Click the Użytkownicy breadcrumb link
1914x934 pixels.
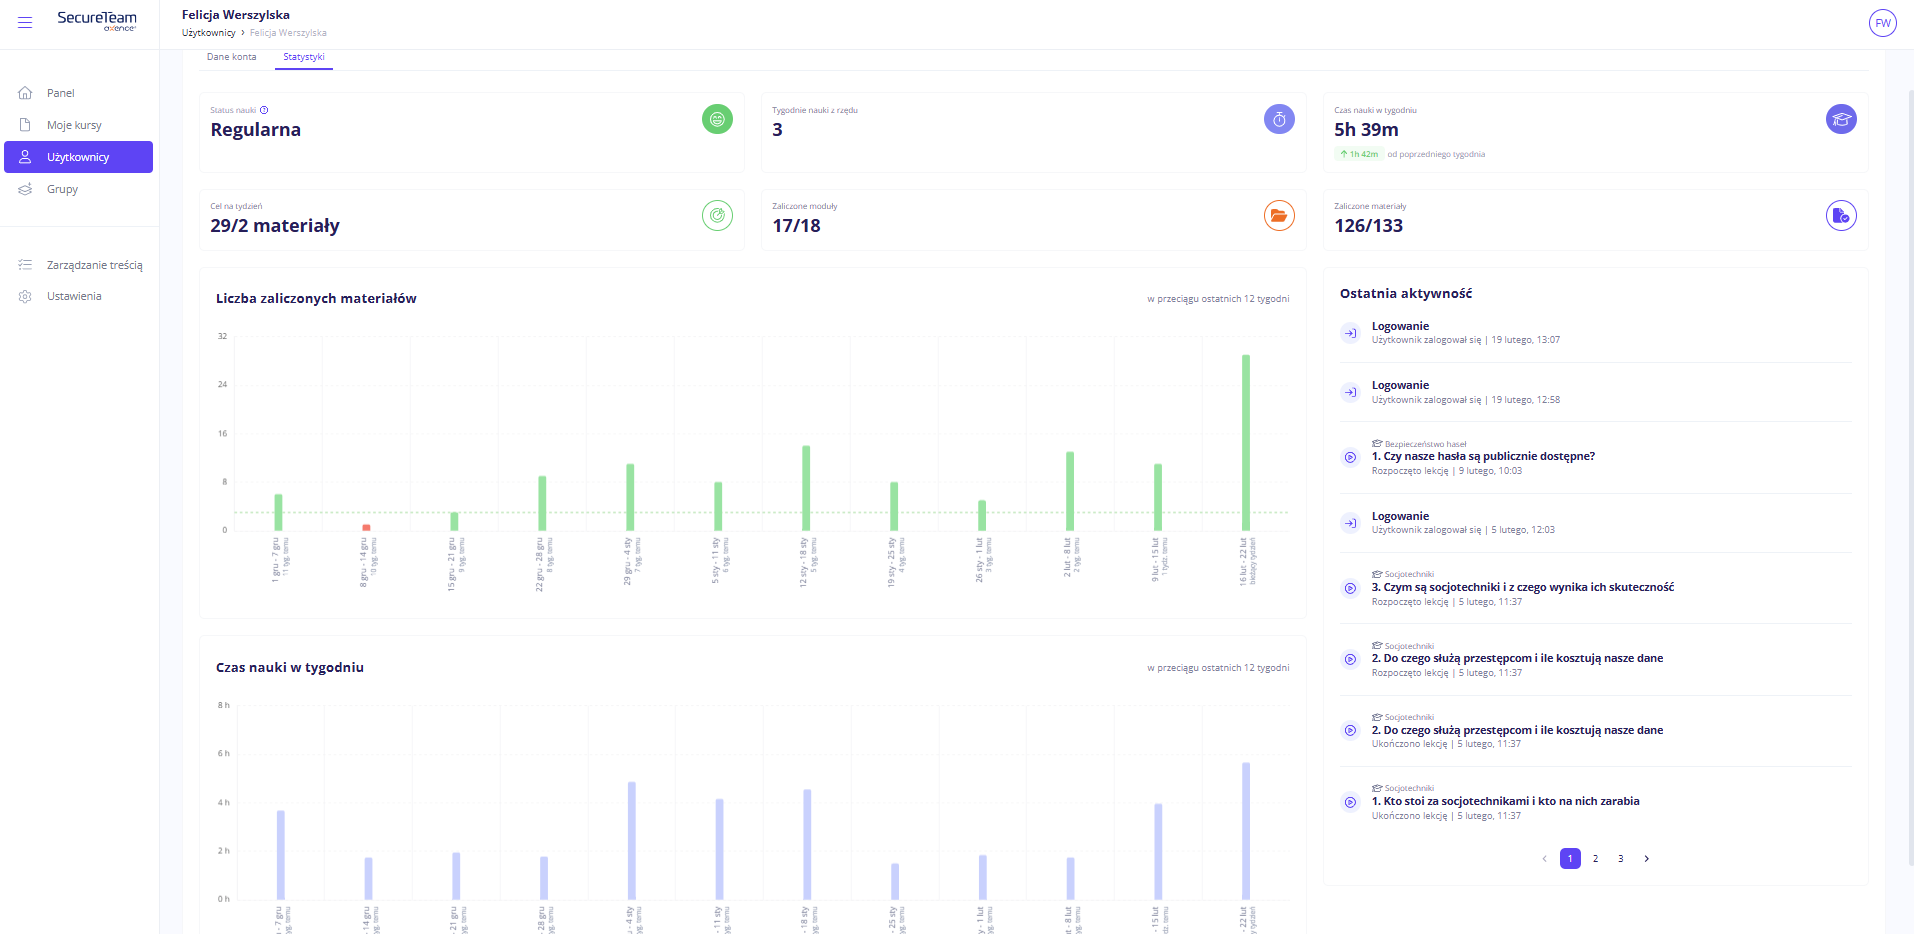[x=208, y=33]
